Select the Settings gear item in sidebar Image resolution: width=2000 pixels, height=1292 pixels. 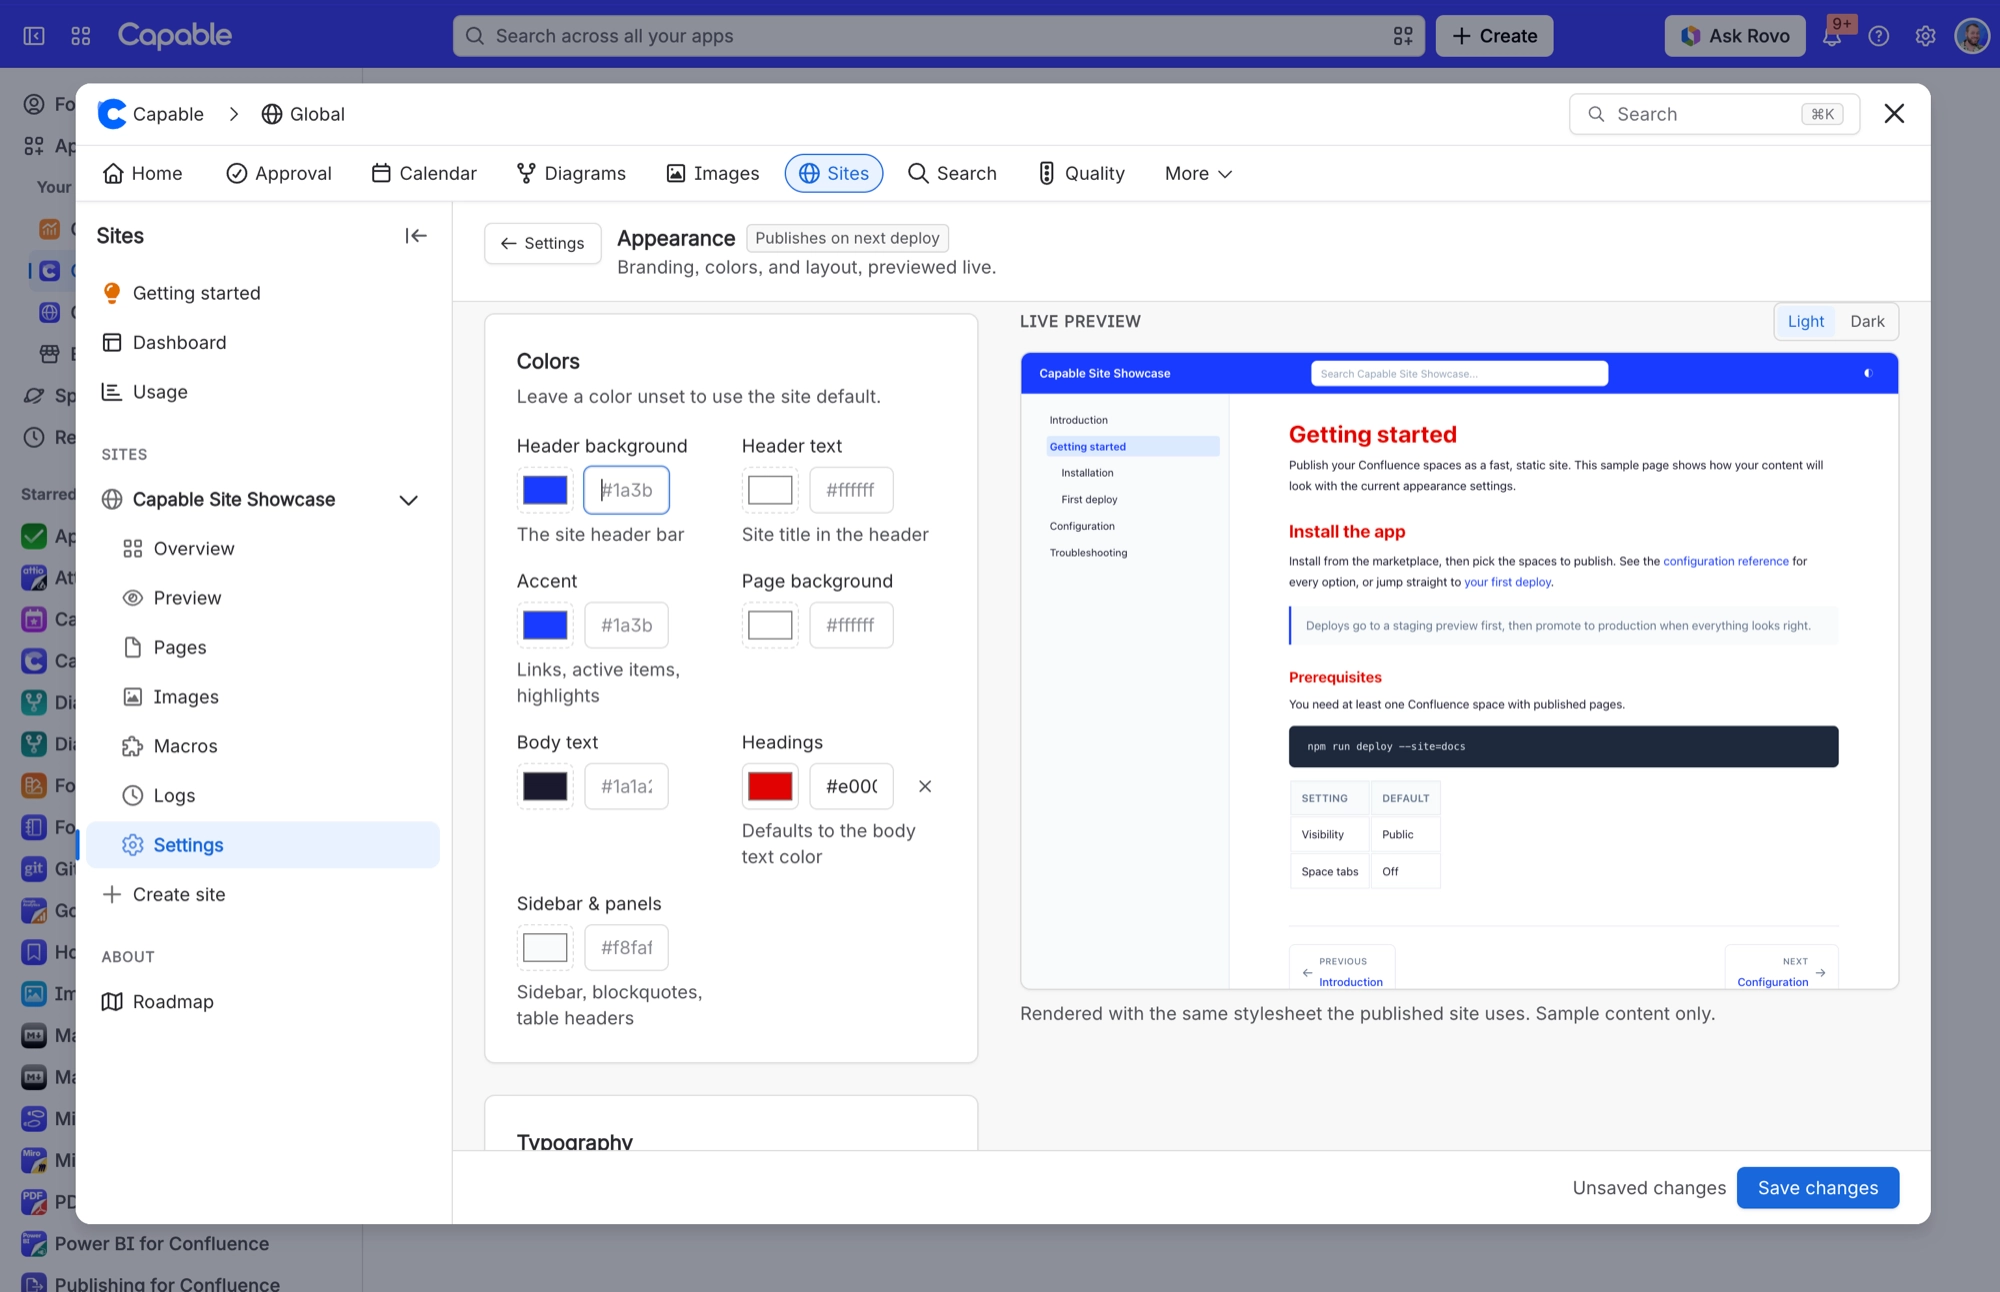pos(263,845)
